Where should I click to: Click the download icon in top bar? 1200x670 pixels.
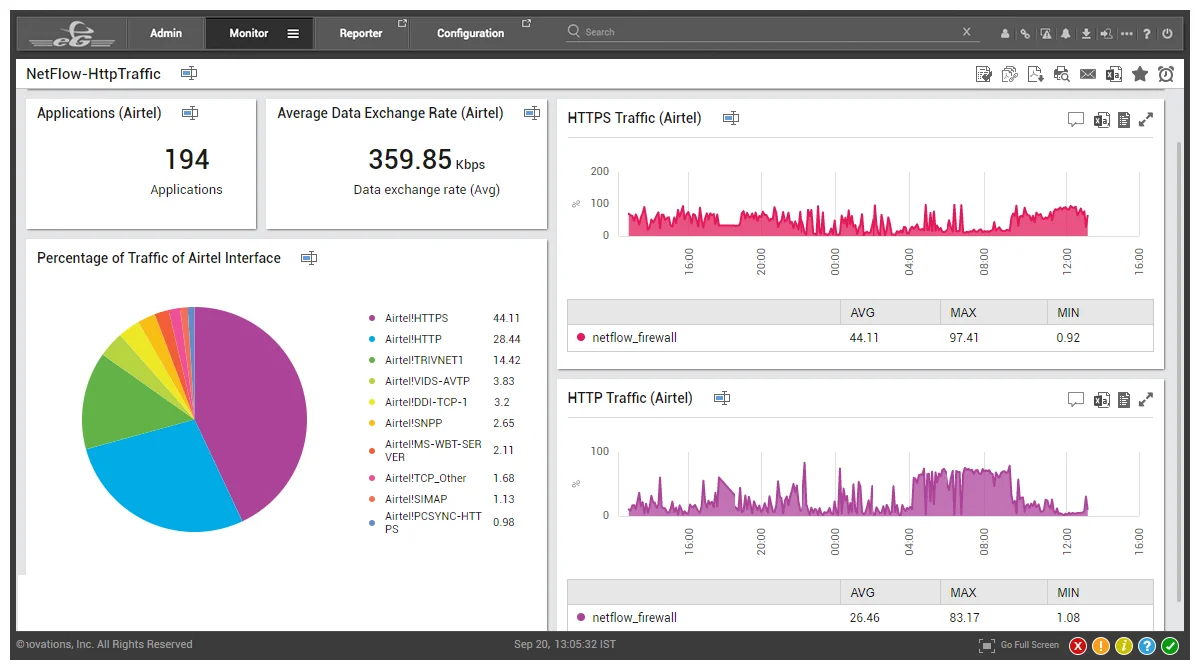click(x=1086, y=33)
